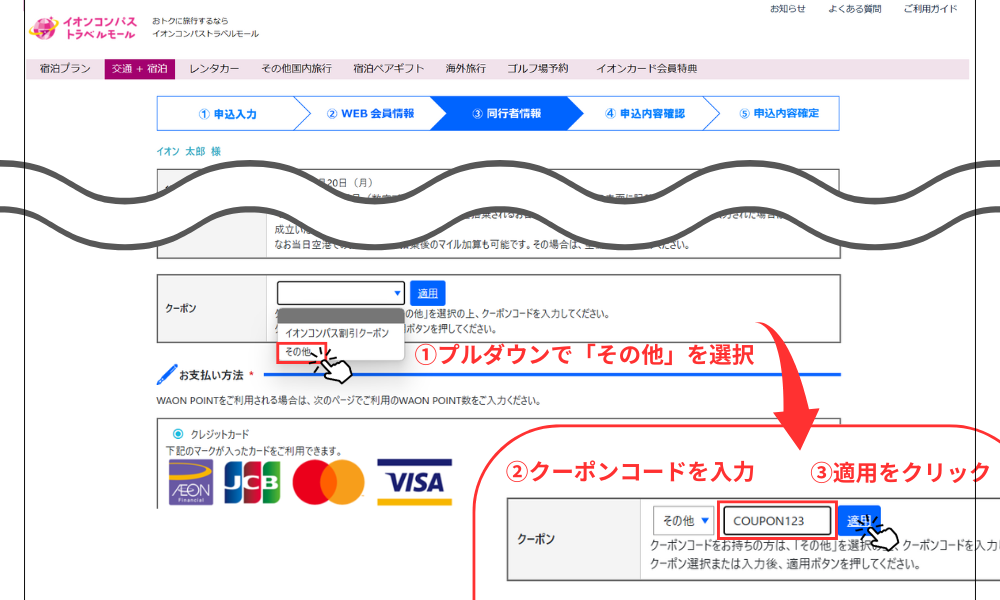Screen dimensions: 1000x600
Task: Go to step ③ 同行者情報
Action: pyautogui.click(x=506, y=113)
